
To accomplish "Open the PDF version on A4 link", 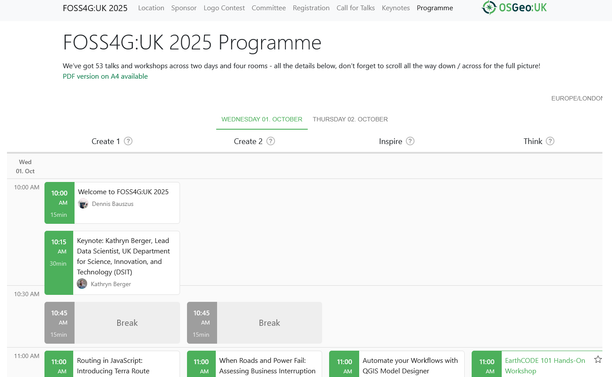I will coord(105,76).
